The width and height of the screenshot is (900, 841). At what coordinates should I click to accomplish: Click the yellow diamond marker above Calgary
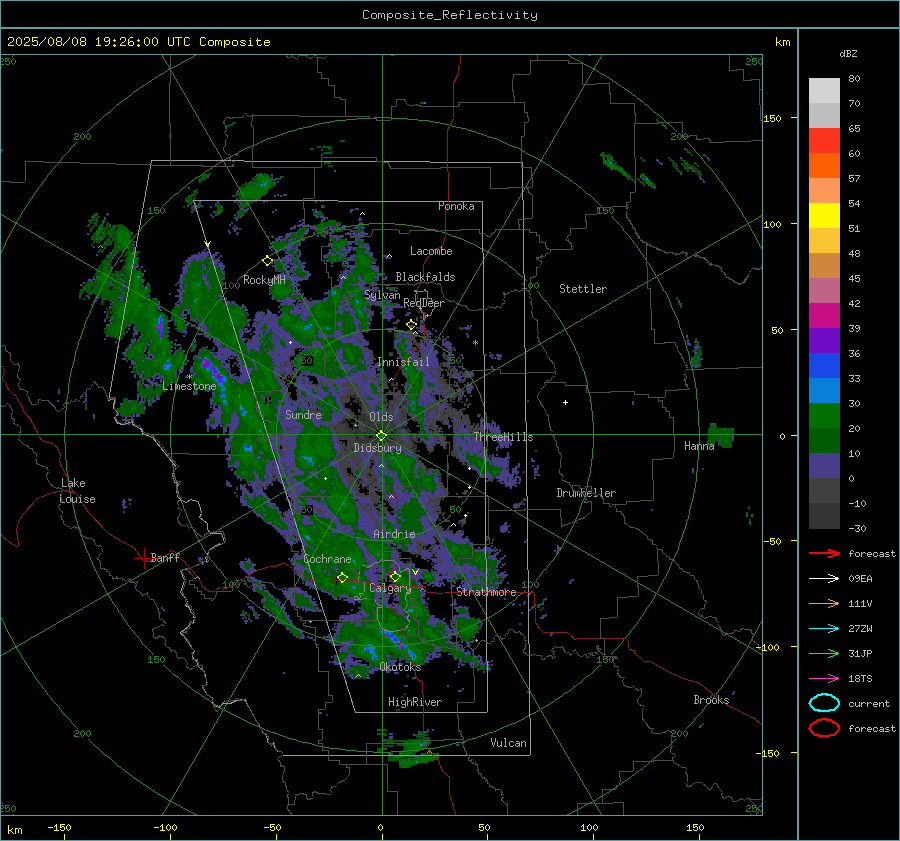point(395,576)
